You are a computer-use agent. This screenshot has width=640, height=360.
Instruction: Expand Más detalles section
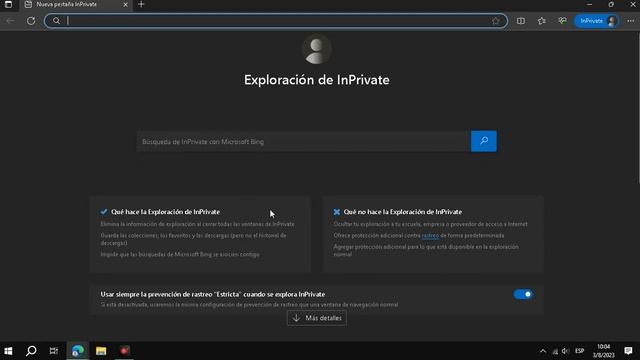pyautogui.click(x=317, y=318)
